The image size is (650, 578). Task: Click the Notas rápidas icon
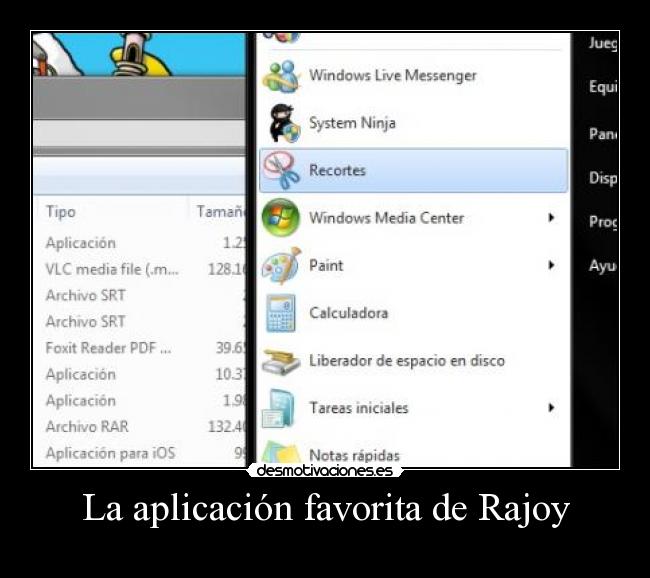[281, 452]
